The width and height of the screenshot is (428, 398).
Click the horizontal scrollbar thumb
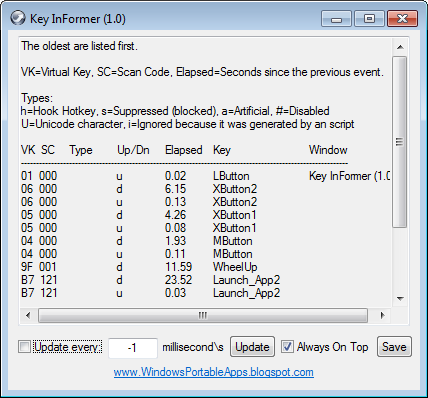203,315
